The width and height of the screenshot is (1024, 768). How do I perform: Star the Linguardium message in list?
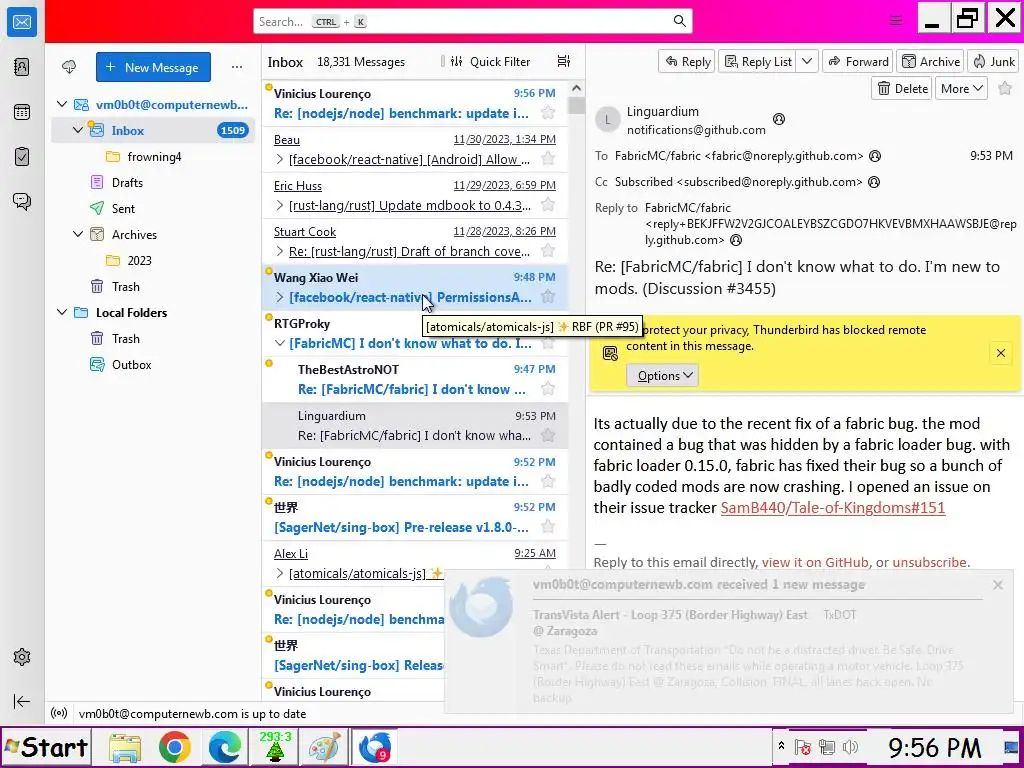tap(548, 435)
